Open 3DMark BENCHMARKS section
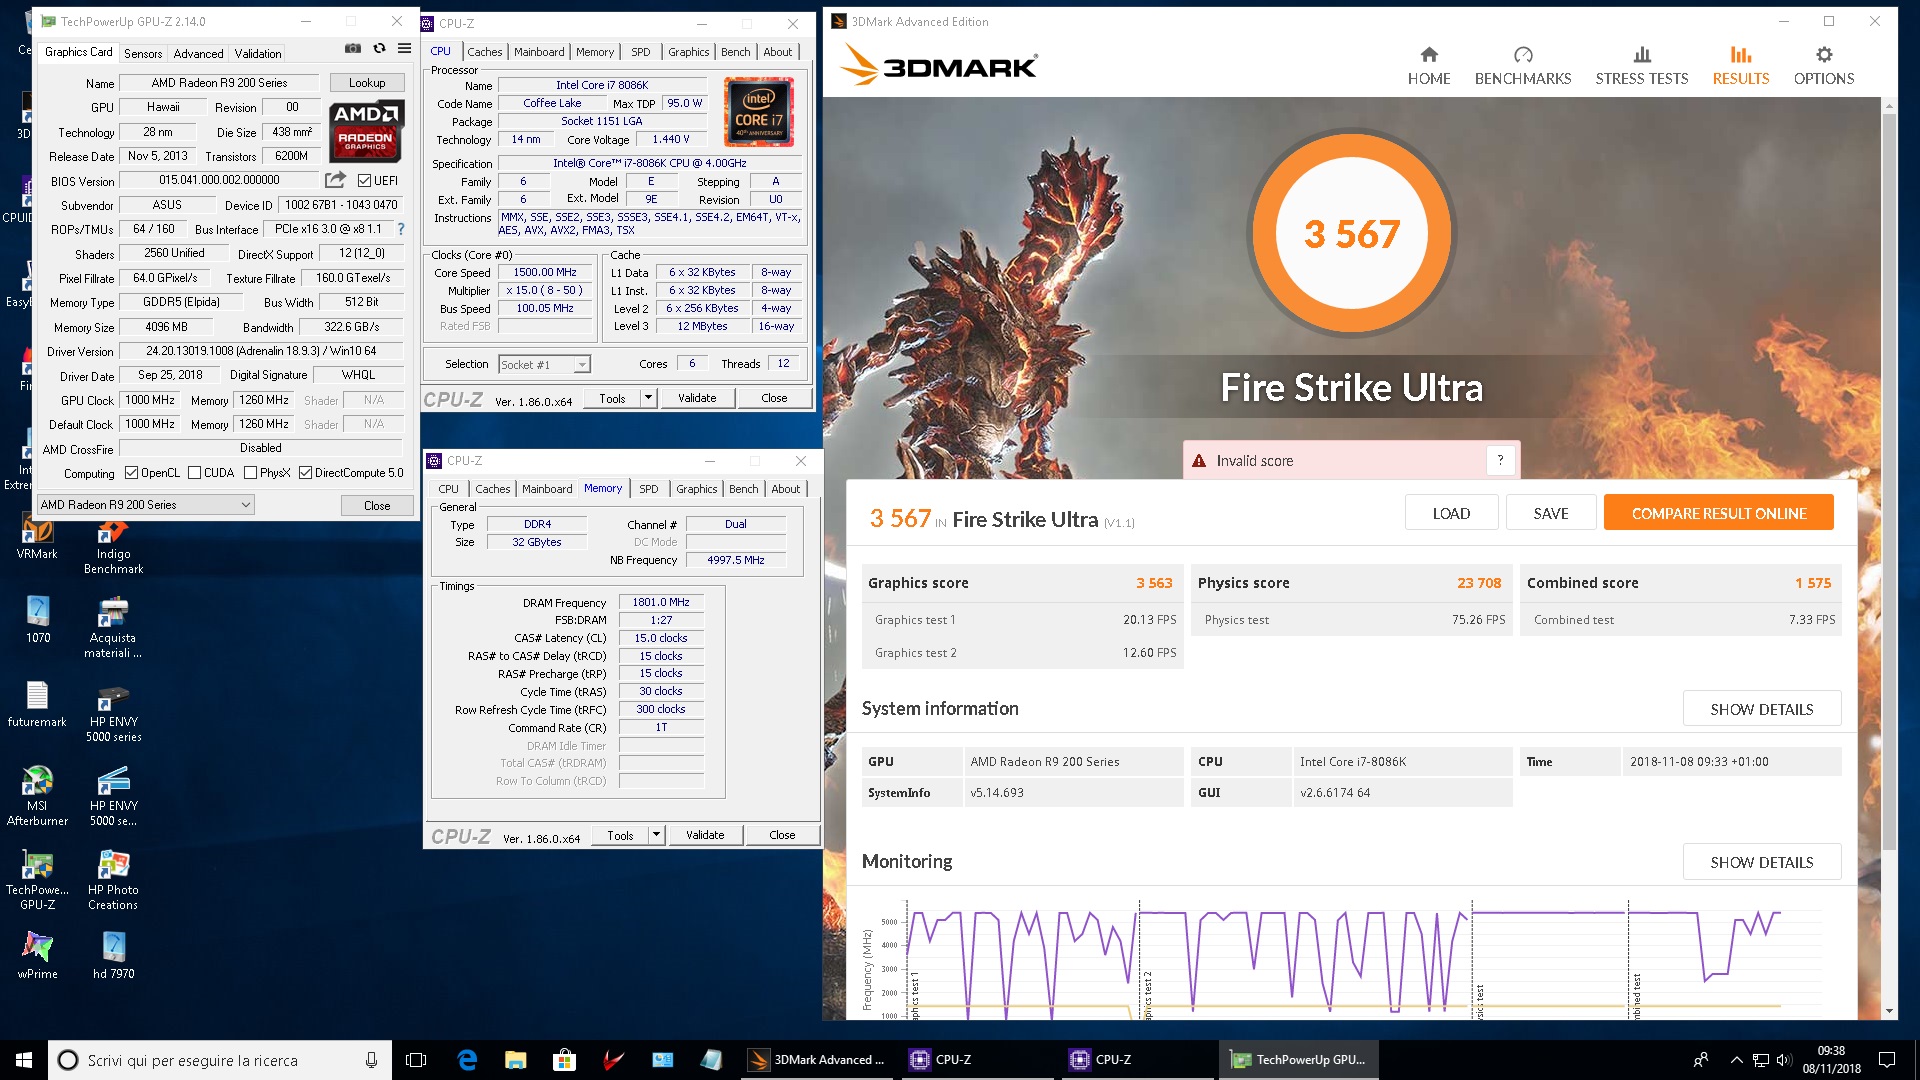1920x1080 pixels. [x=1522, y=66]
